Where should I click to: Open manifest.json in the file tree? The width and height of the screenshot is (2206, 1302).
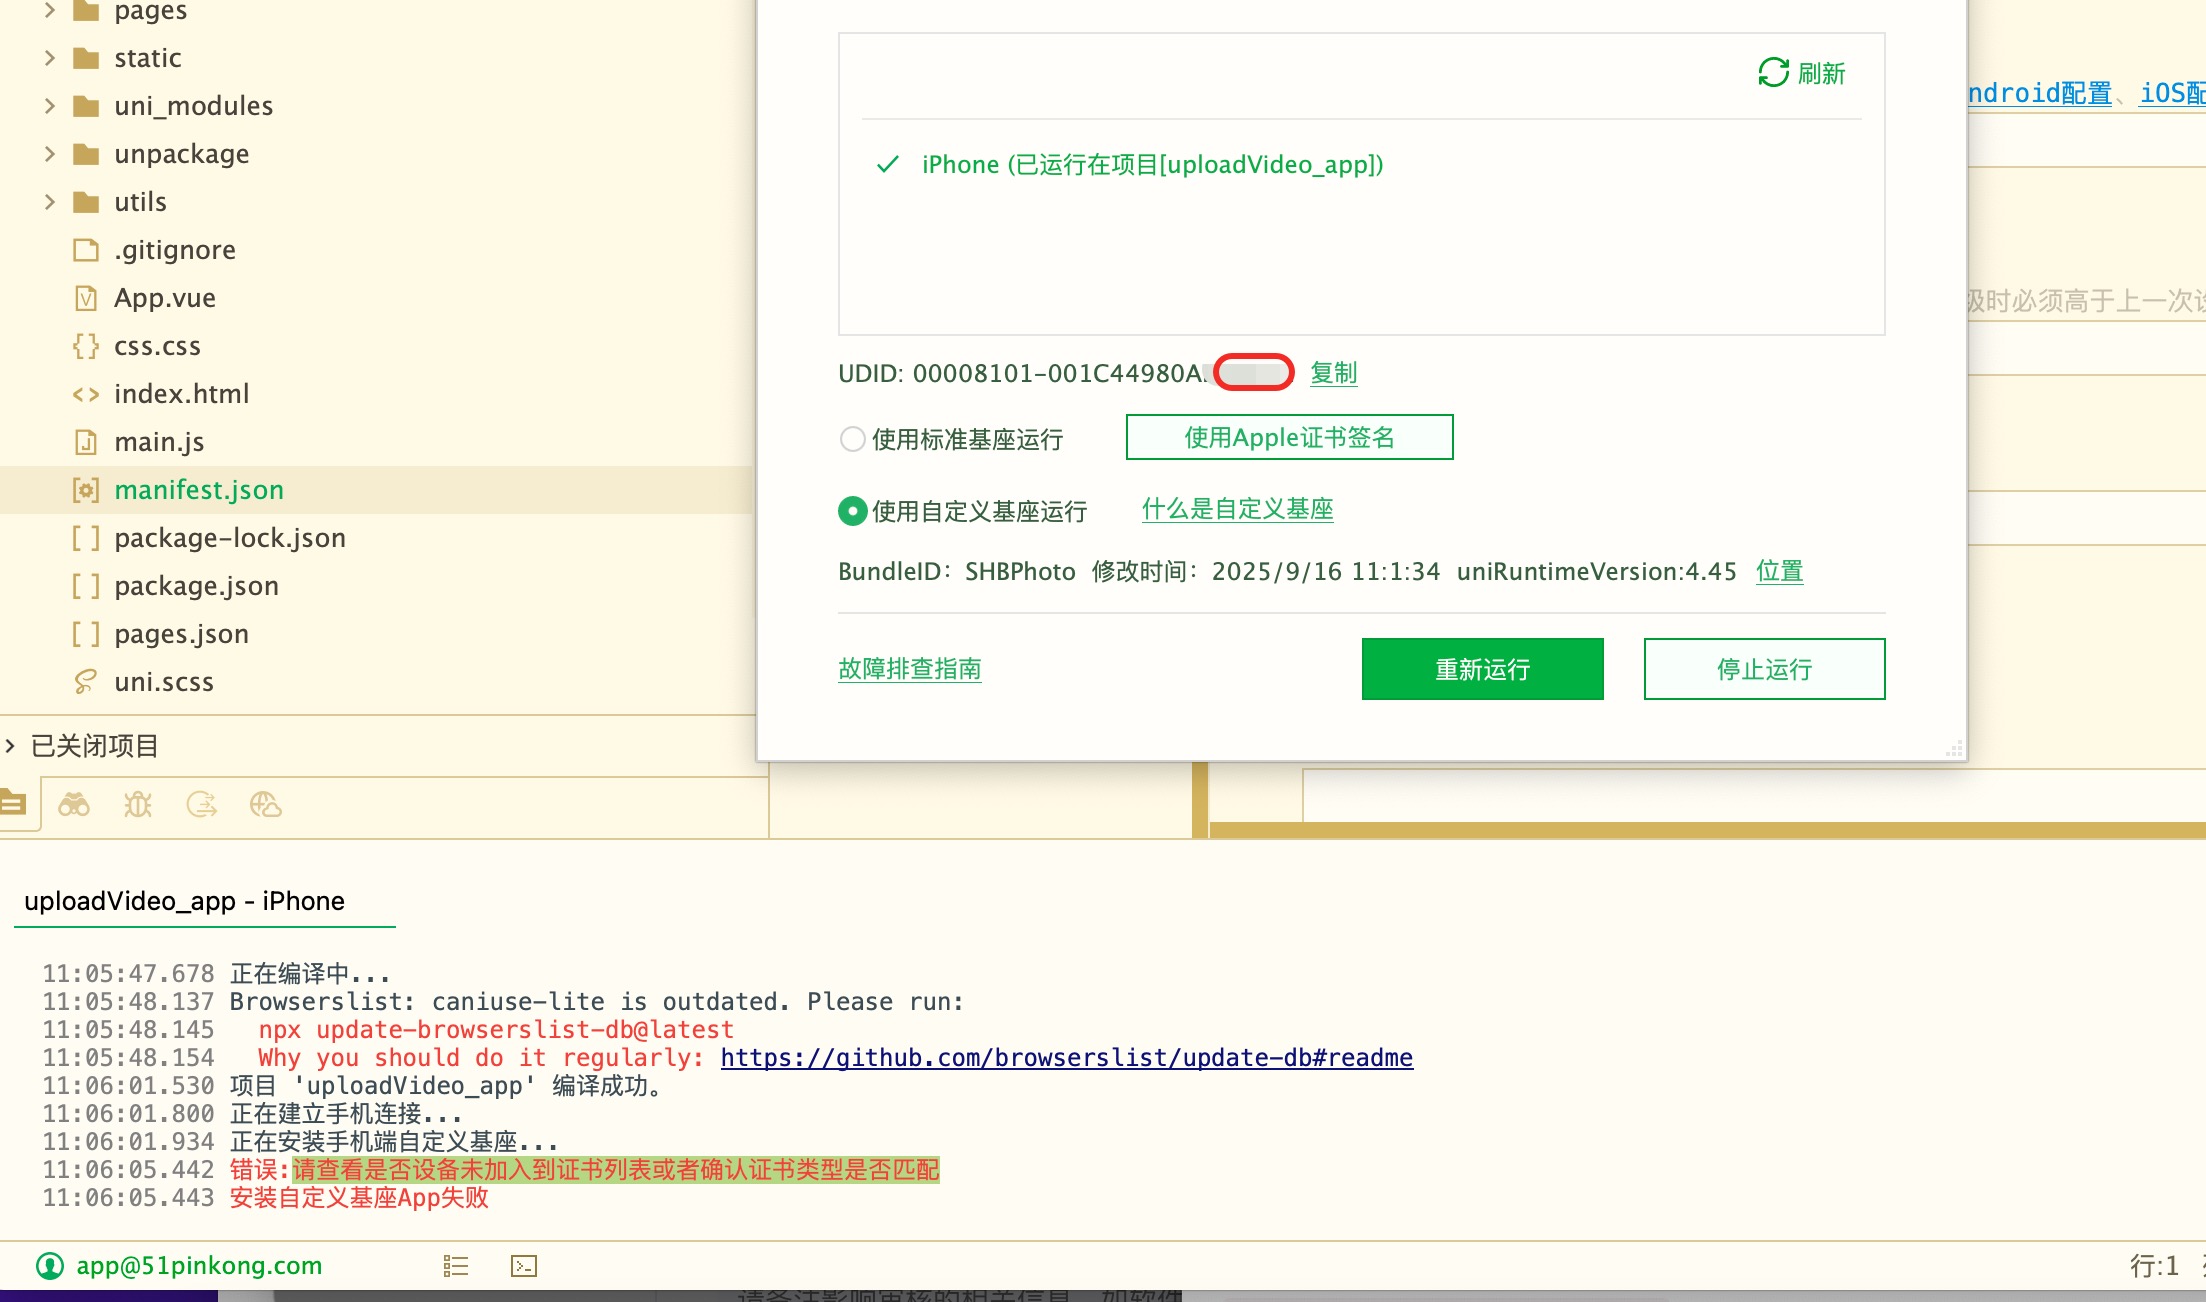pos(199,490)
